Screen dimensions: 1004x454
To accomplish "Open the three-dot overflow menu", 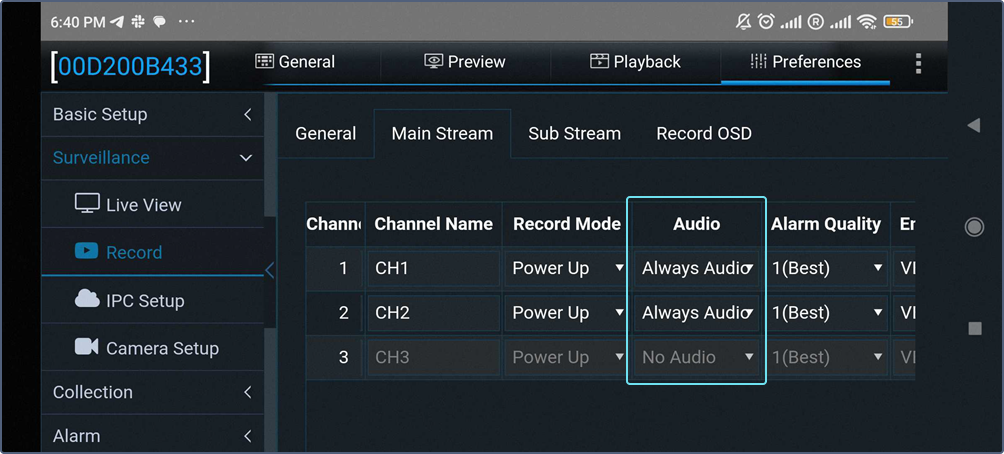I will [918, 64].
